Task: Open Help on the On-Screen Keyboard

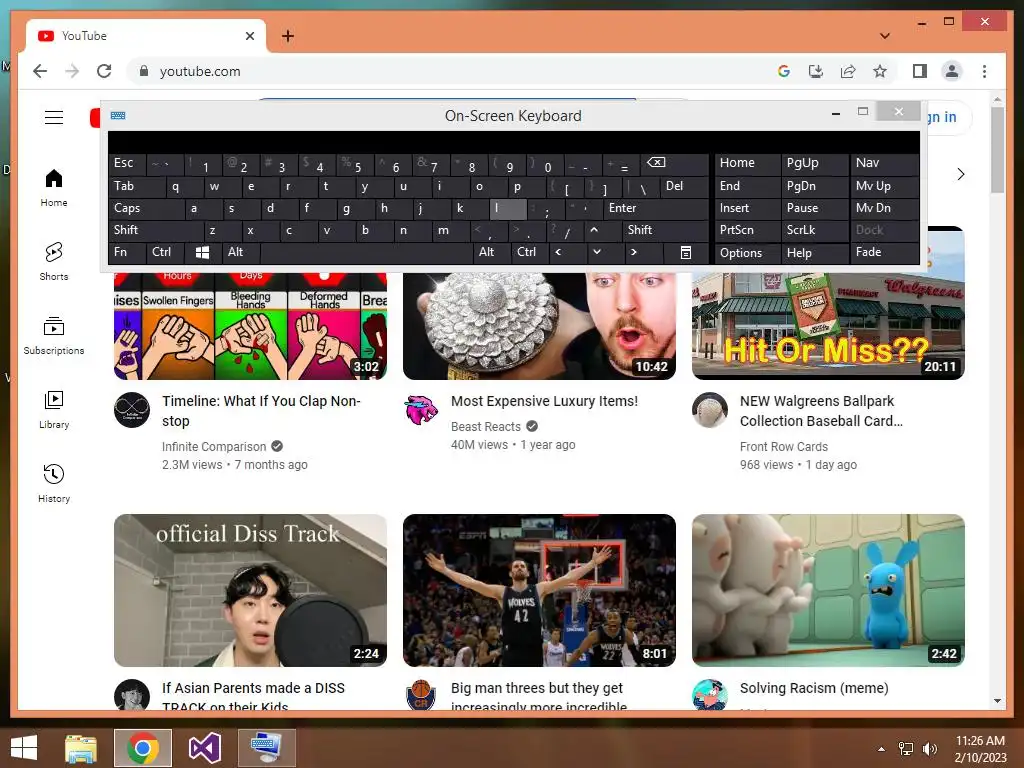Action: [814, 253]
